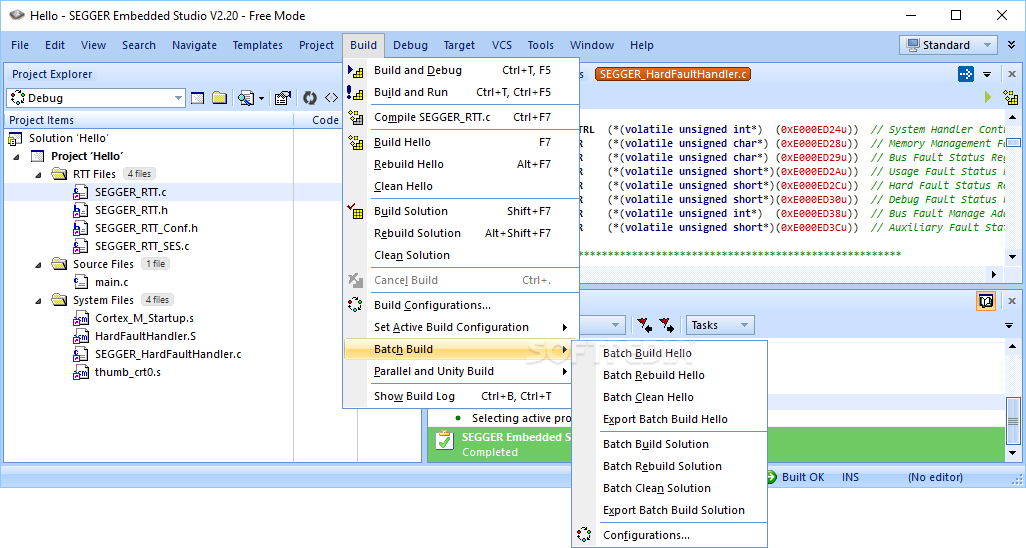Click the Built OK status icon
The width and height of the screenshot is (1026, 548).
(x=771, y=477)
